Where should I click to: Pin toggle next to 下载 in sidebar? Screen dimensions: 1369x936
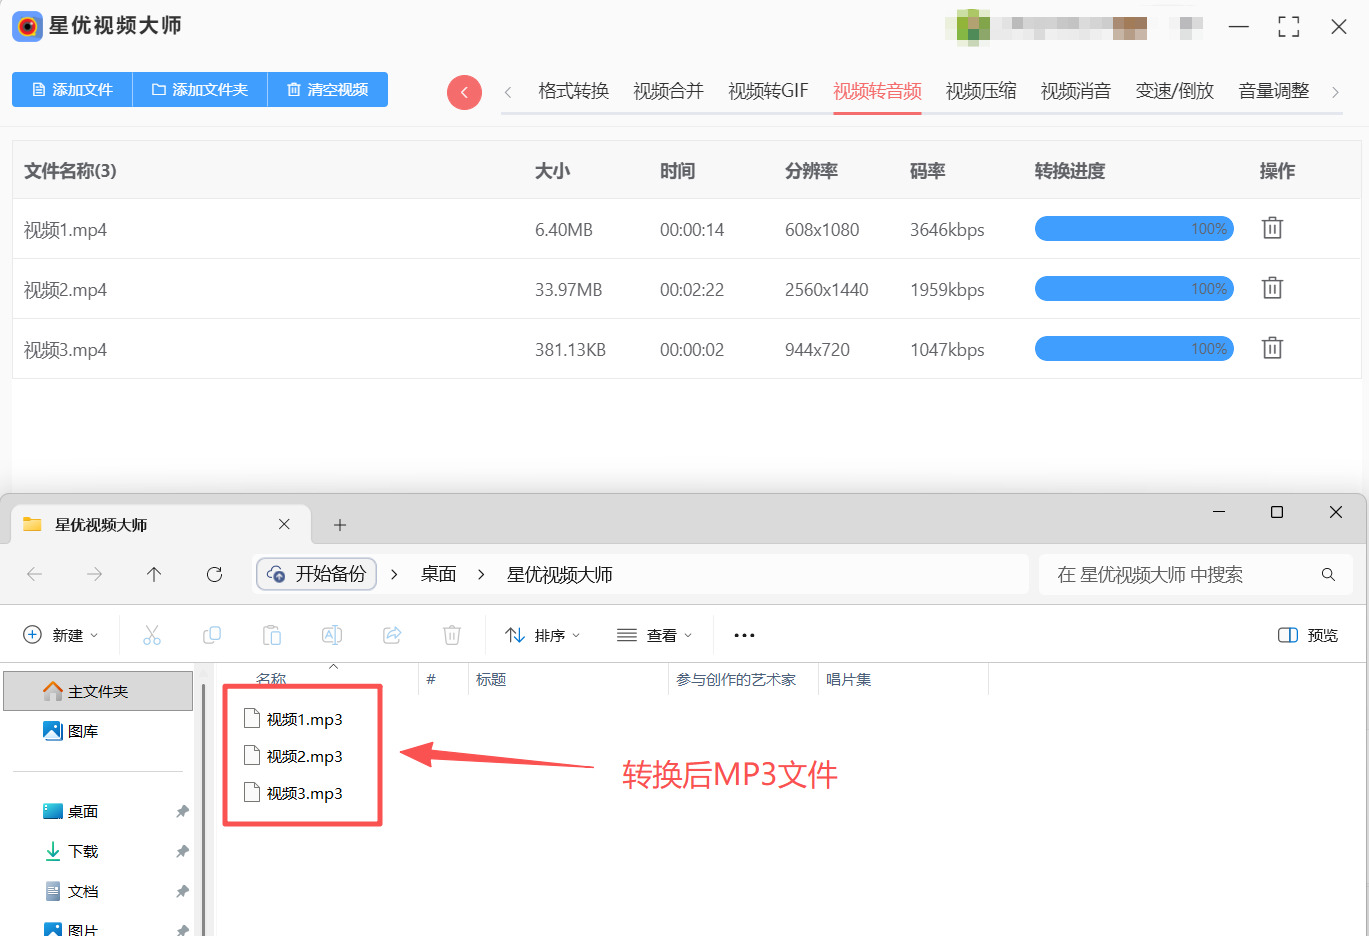182,851
